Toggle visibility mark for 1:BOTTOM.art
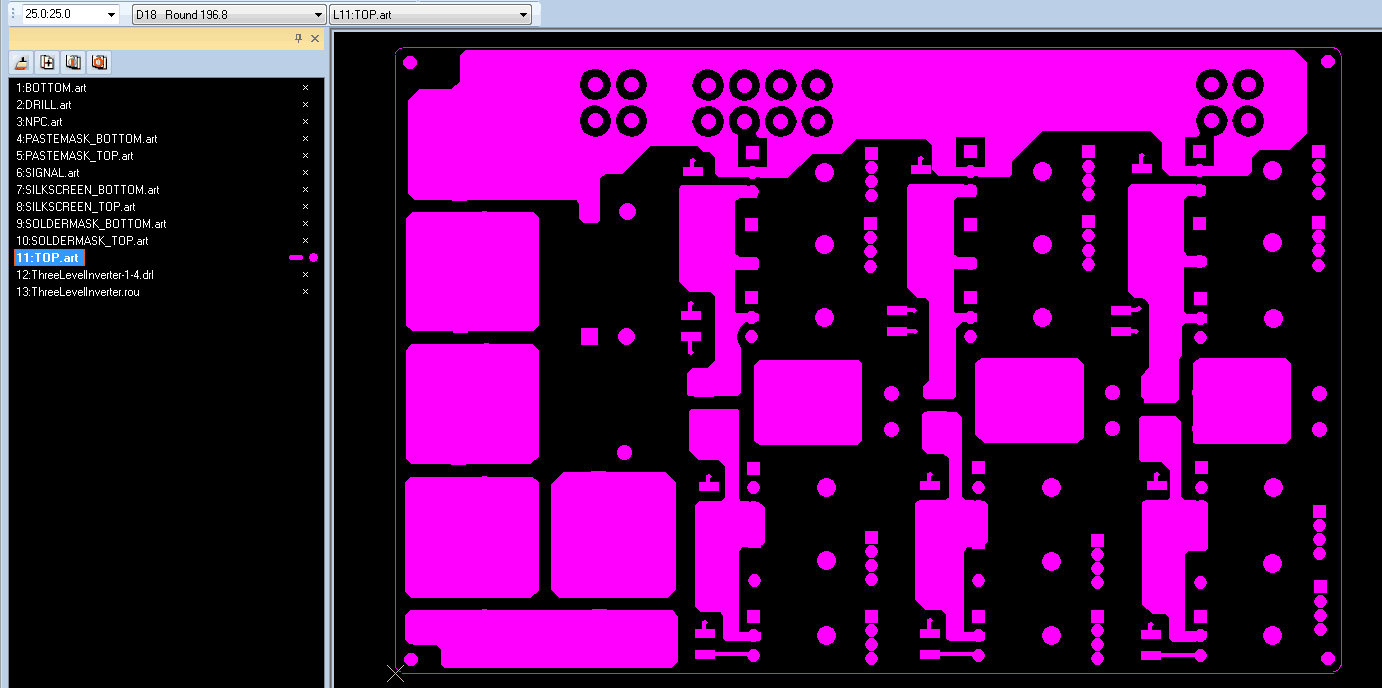The image size is (1382, 688). pyautogui.click(x=306, y=88)
